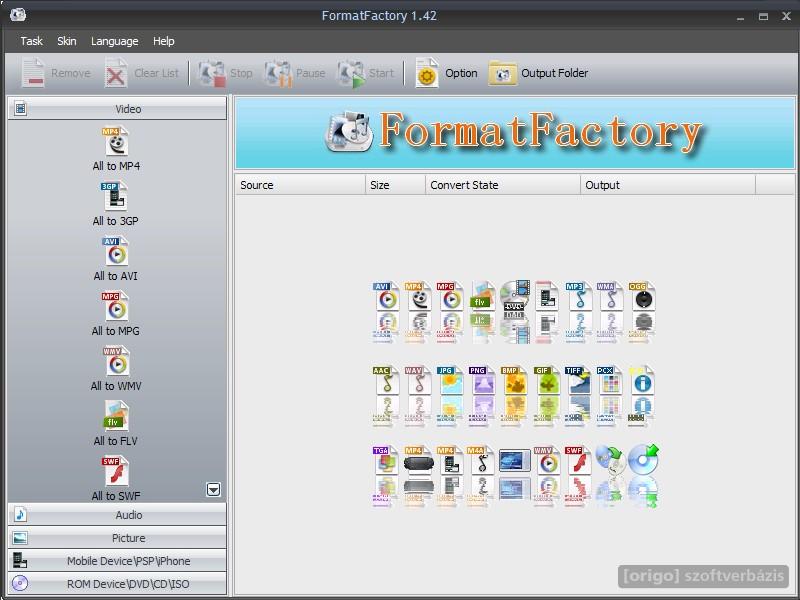The height and width of the screenshot is (600, 800).
Task: Maximize the FormatFactory window
Action: click(x=763, y=16)
